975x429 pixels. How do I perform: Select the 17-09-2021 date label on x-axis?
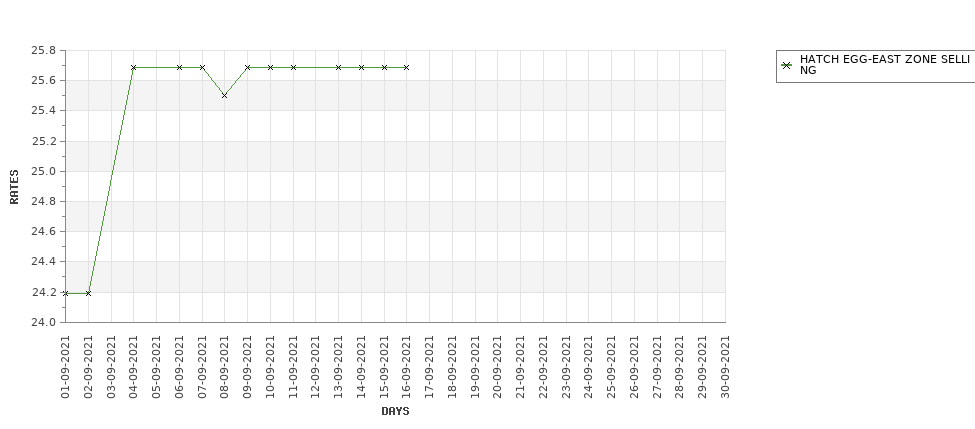pos(430,367)
